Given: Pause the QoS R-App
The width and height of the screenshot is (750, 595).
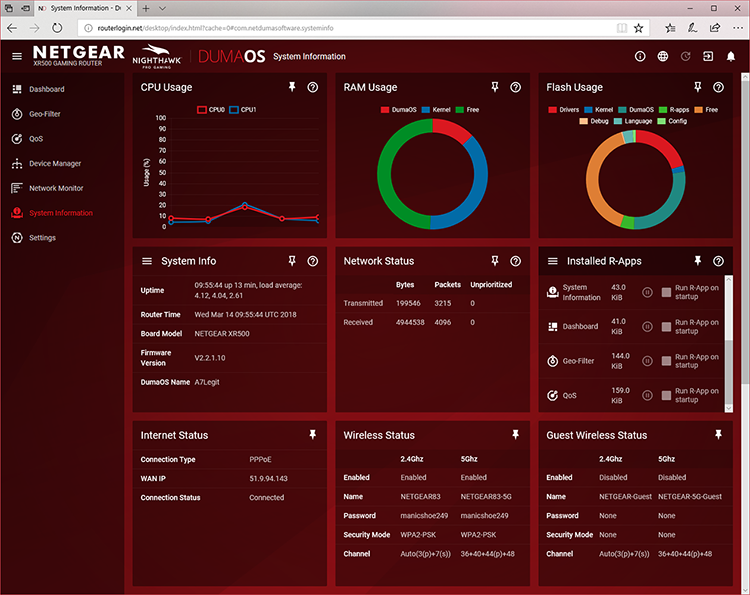Looking at the screenshot, I should 647,396.
